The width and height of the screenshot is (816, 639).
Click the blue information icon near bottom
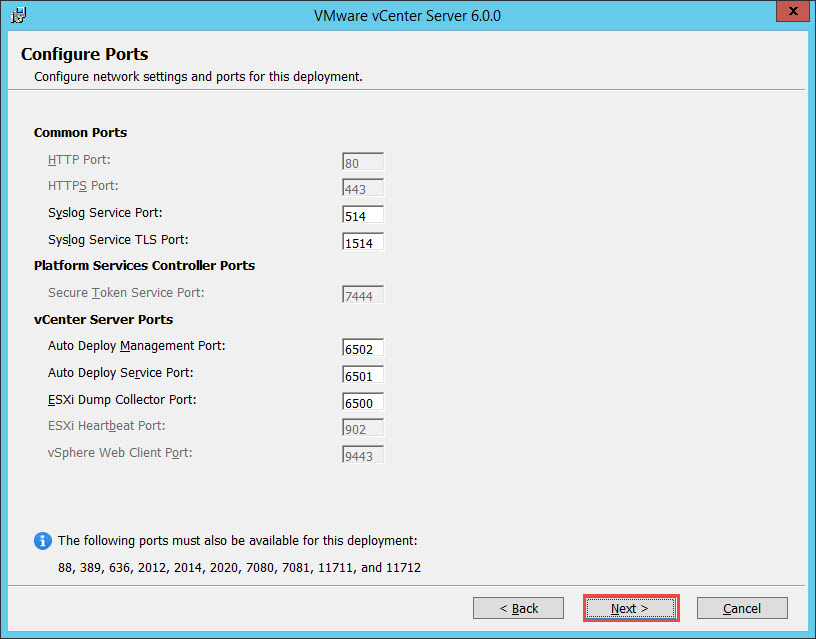41,540
